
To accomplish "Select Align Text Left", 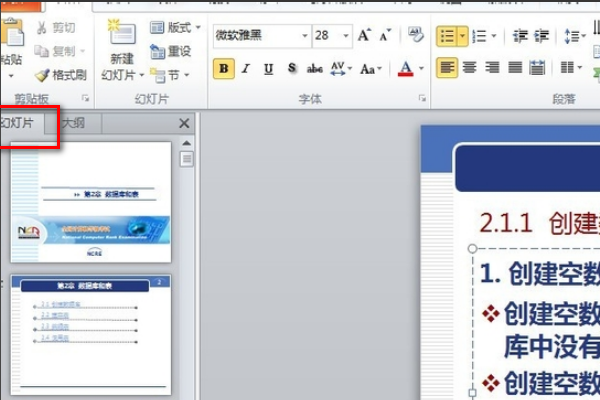I will tap(447, 68).
